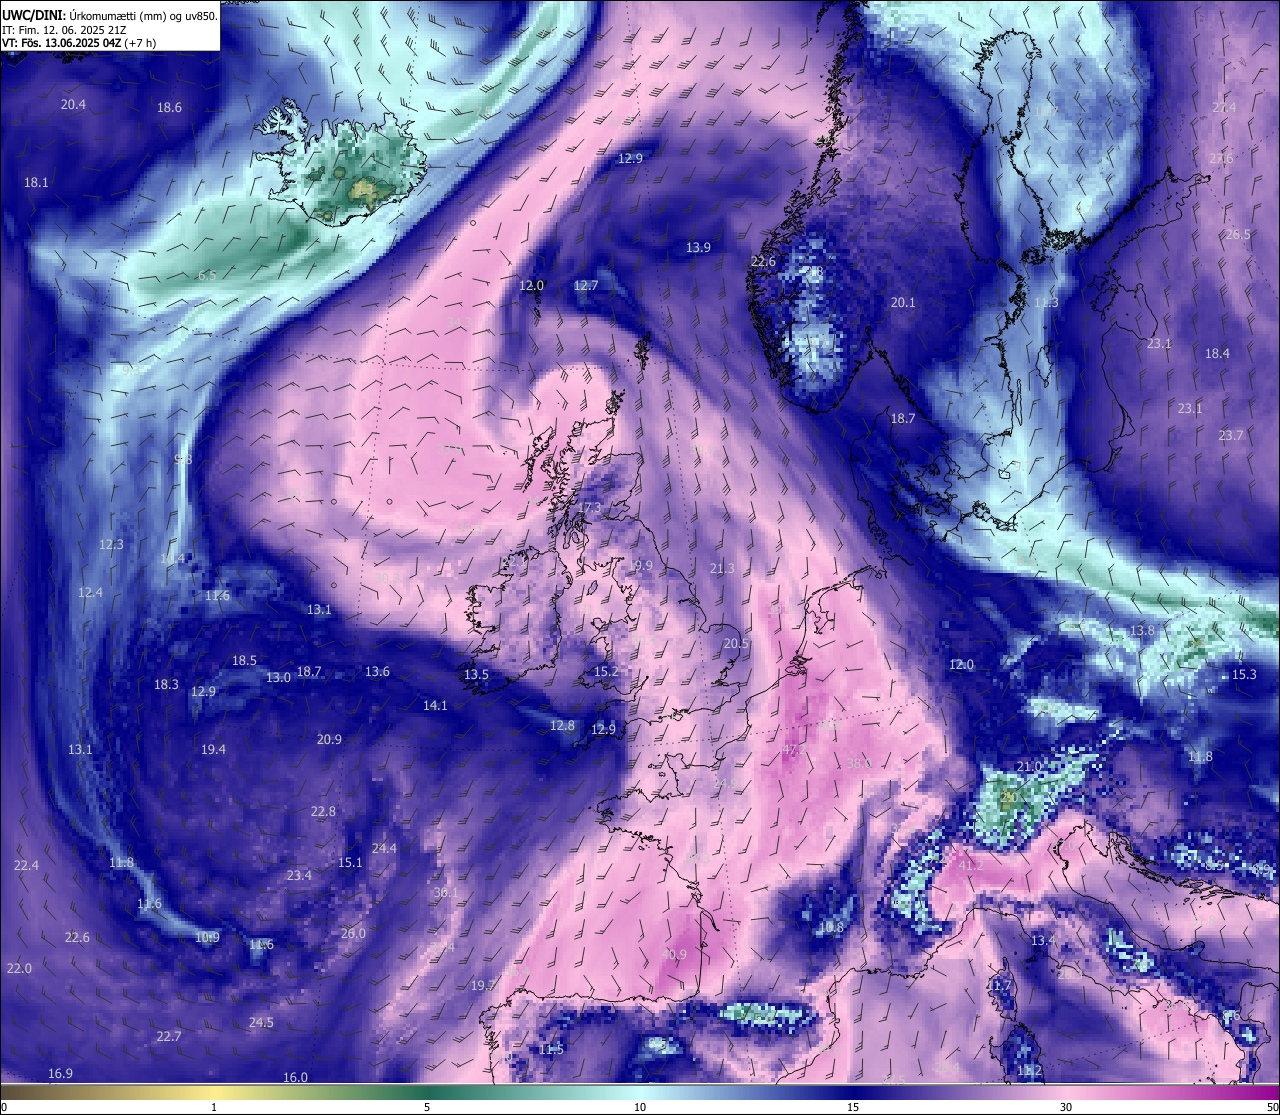Click the 22.4 value at left edge
Image resolution: width=1280 pixels, height=1115 pixels.
point(26,865)
